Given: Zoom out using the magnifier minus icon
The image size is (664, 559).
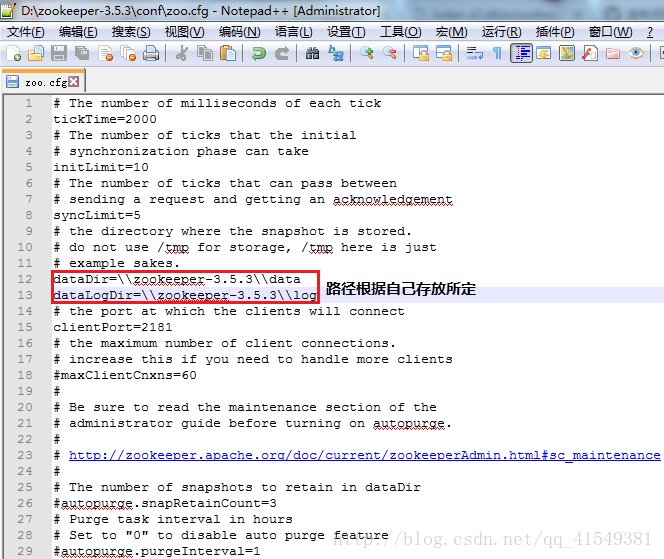Looking at the screenshot, I should coord(390,53).
